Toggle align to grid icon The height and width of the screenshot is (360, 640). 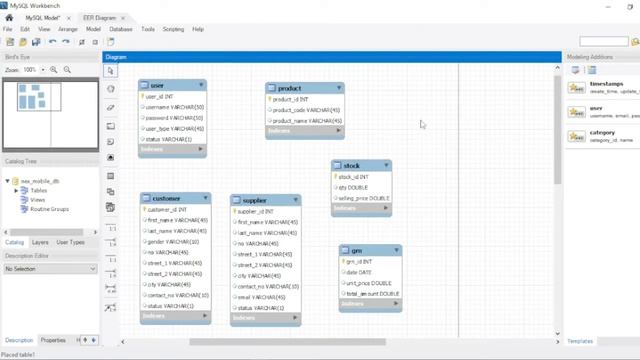tap(95, 42)
